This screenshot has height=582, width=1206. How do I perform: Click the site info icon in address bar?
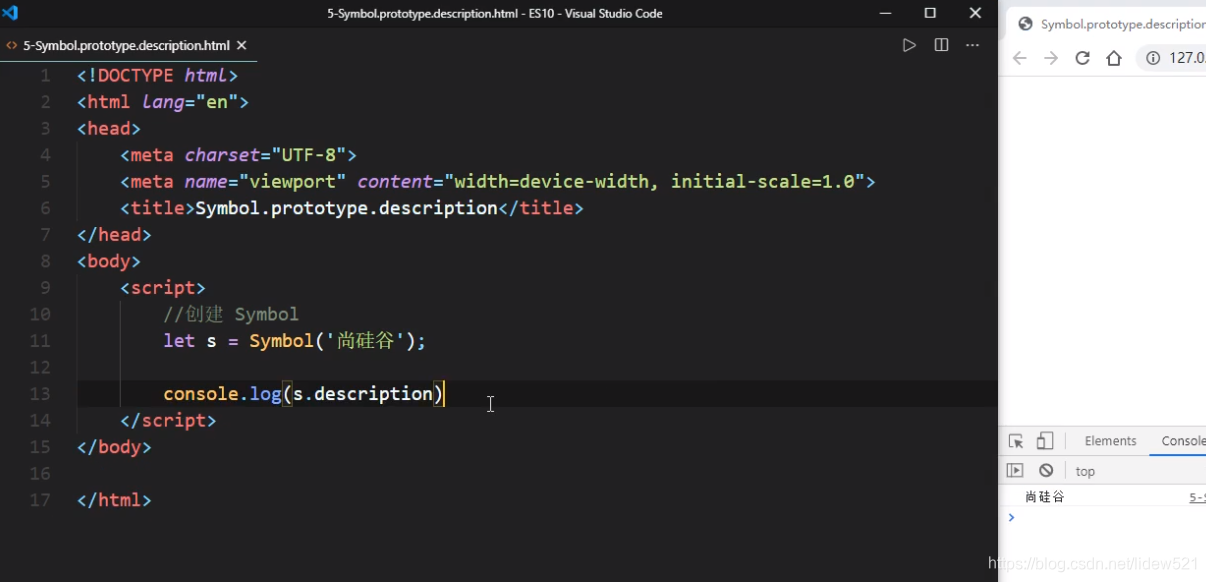point(1153,58)
